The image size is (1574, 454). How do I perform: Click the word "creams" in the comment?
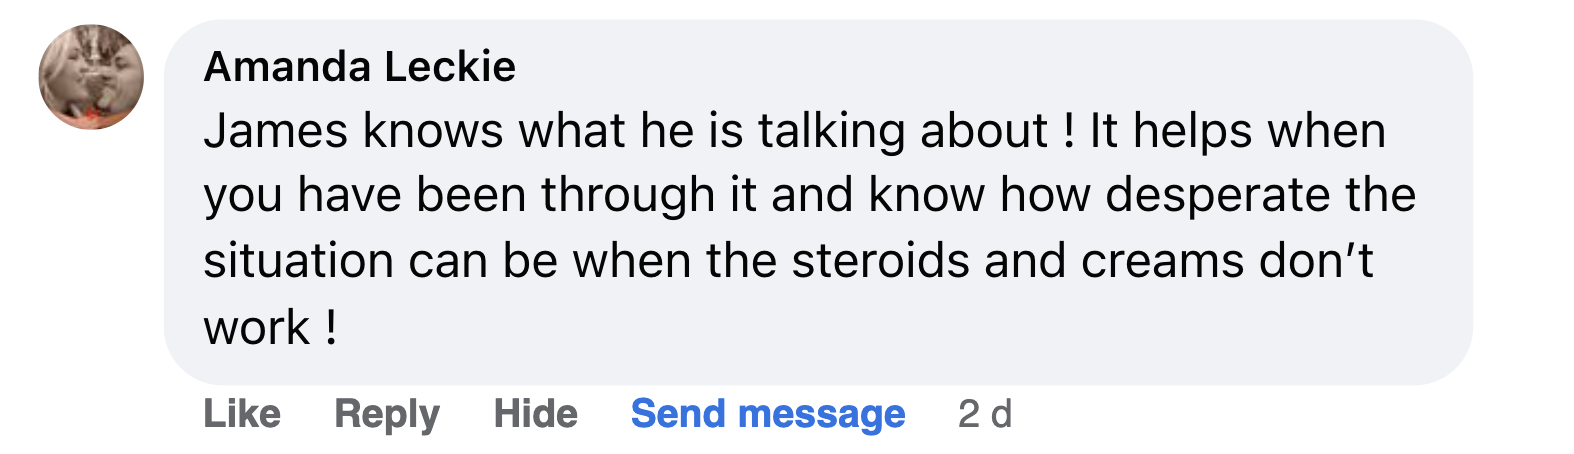click(x=1162, y=261)
